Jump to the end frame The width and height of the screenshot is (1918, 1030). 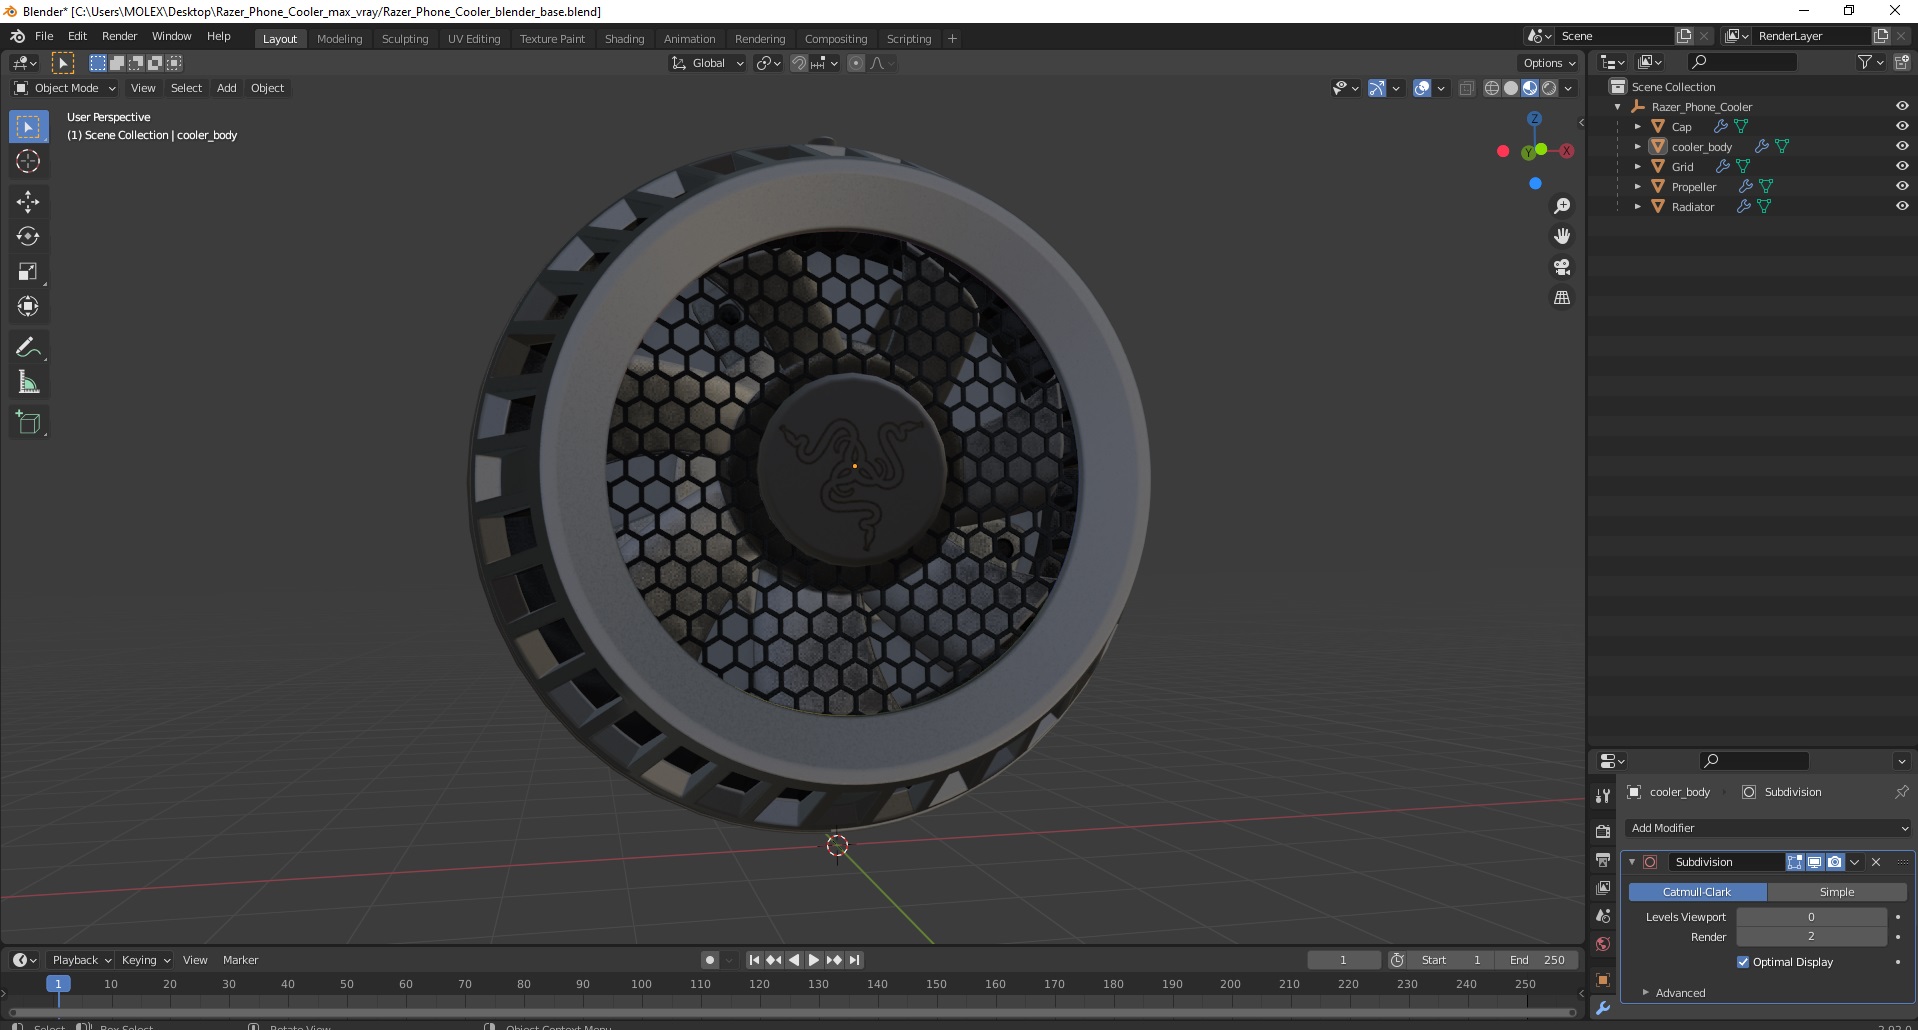[x=854, y=960]
